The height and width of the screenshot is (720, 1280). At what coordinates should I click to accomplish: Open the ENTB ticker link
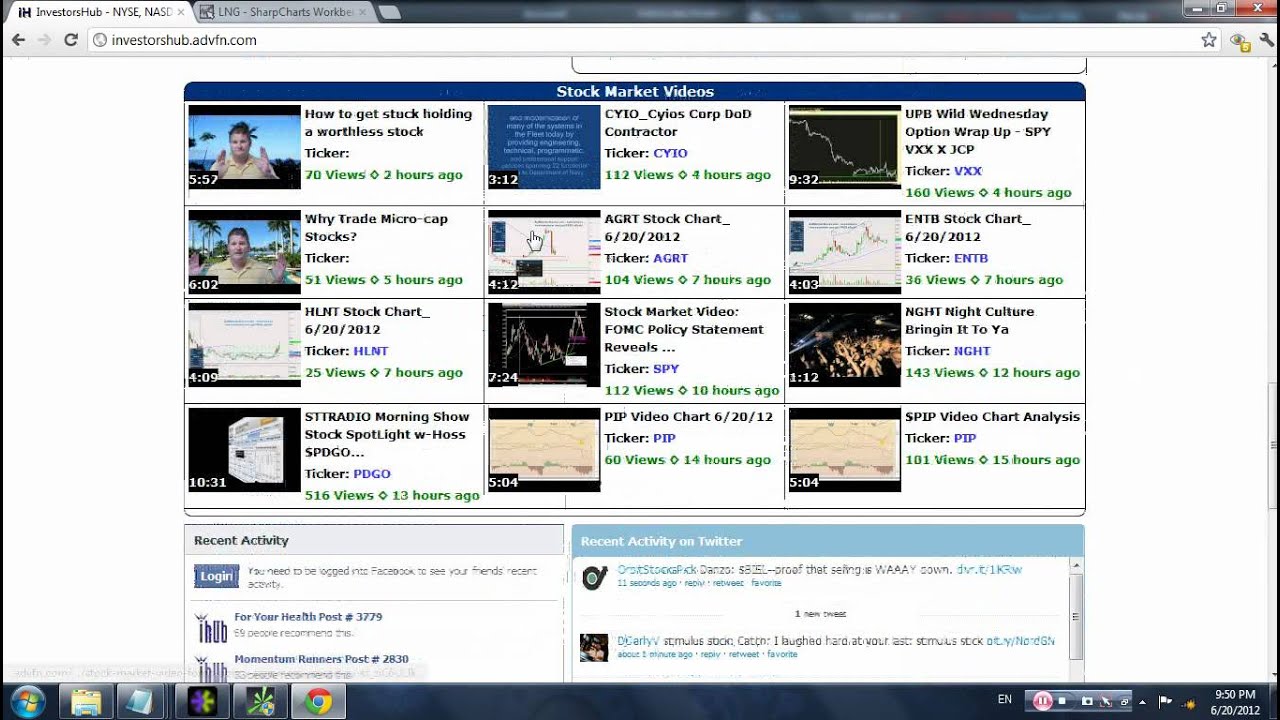[x=971, y=258]
